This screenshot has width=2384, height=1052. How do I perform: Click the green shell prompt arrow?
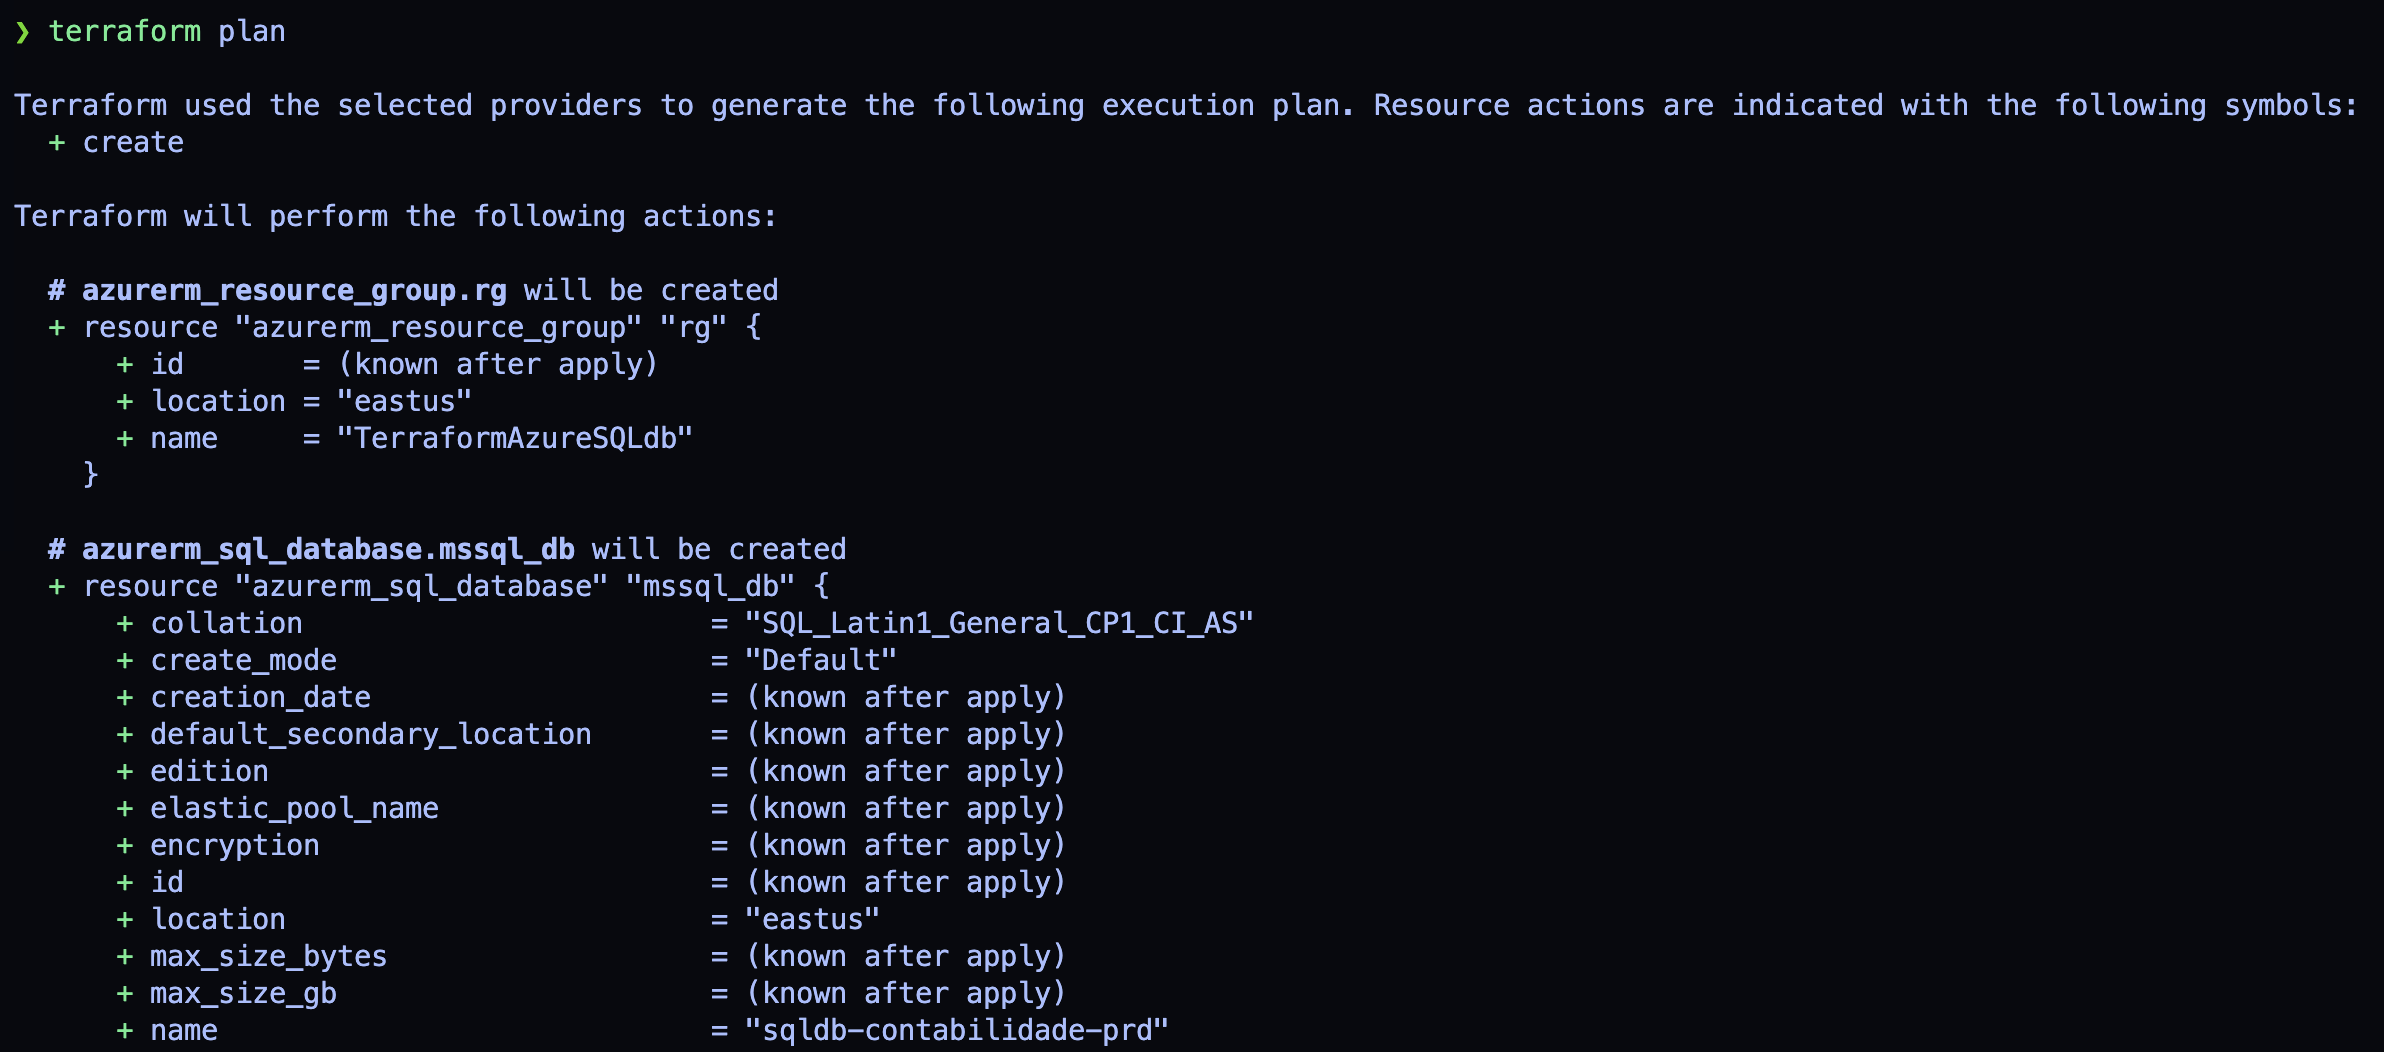(23, 32)
